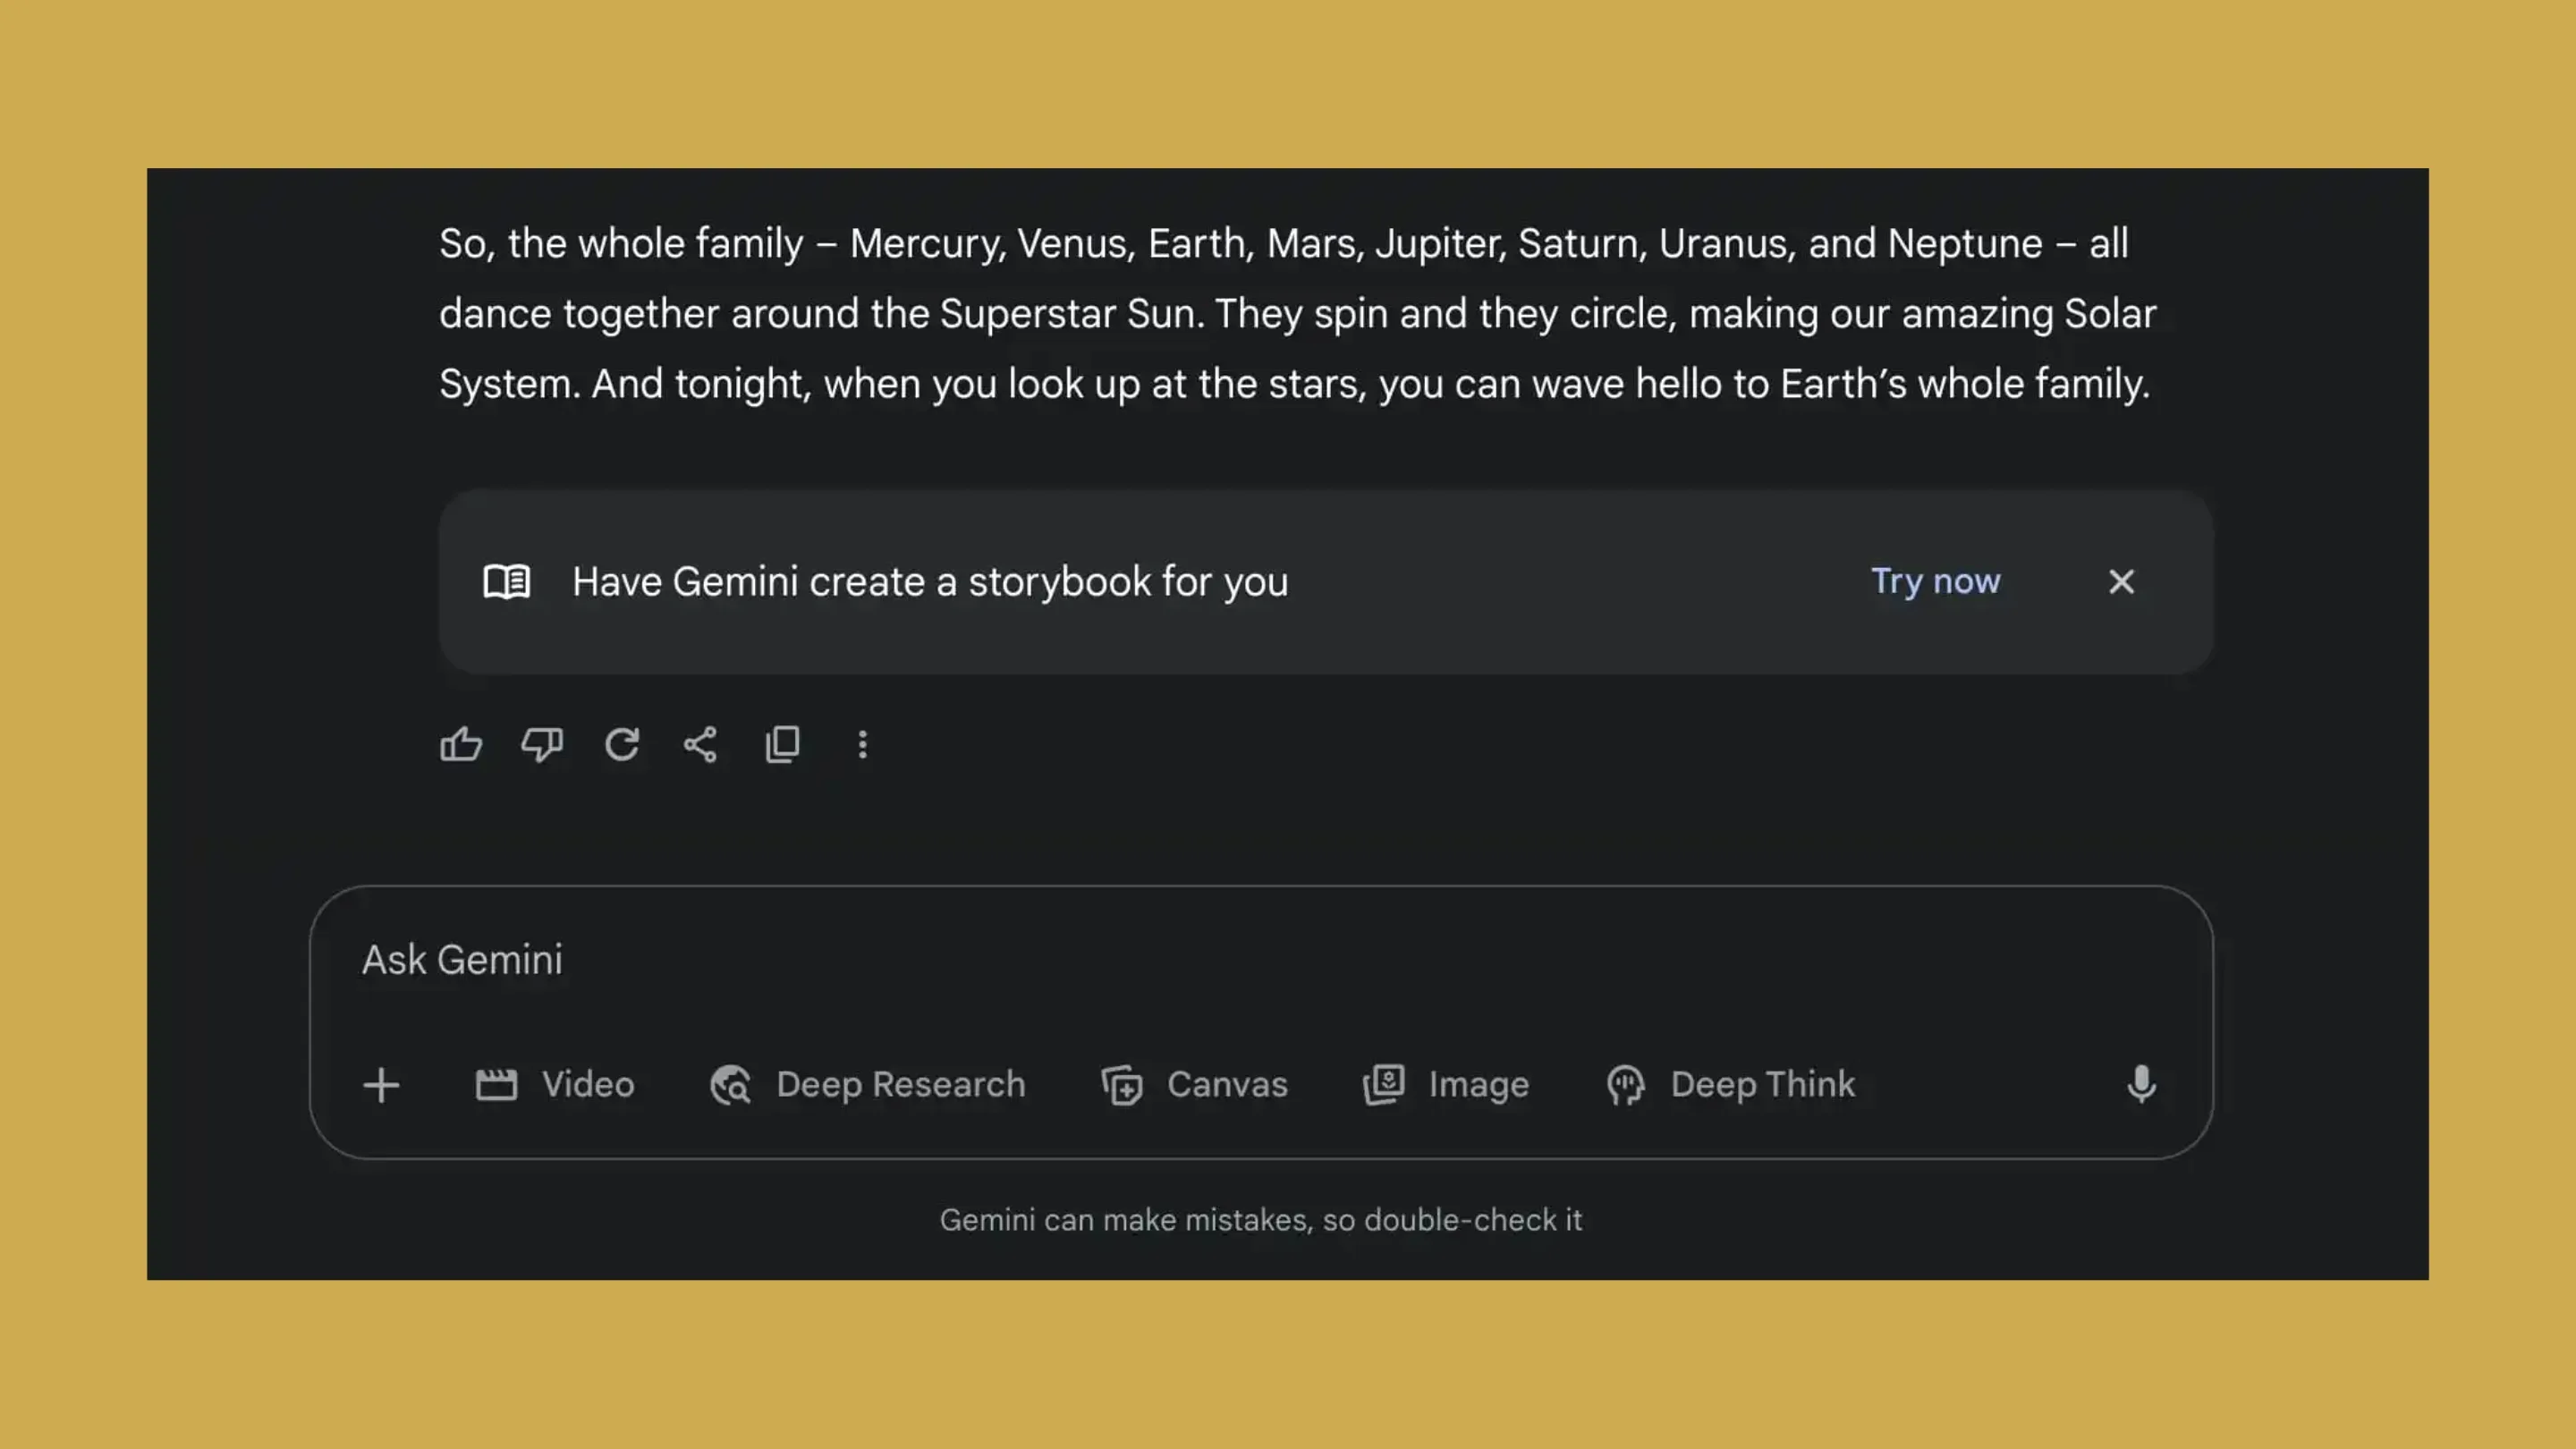Click the 'Gemini can make mistakes' disclaimer
Viewport: 2576px width, 1449px height.
(x=1261, y=1220)
